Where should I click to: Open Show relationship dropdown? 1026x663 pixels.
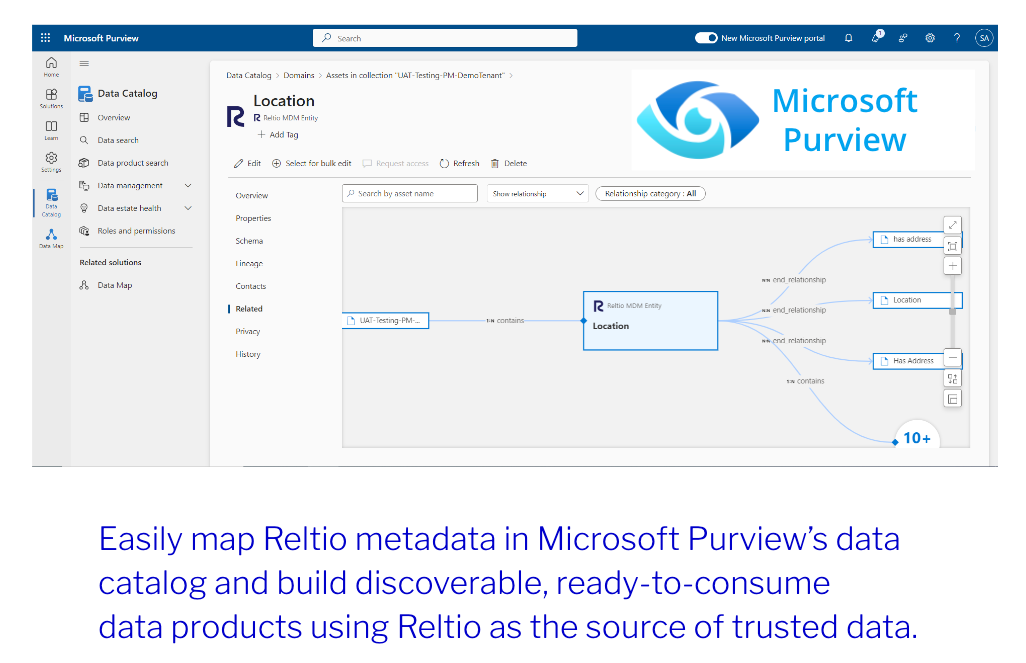point(537,194)
